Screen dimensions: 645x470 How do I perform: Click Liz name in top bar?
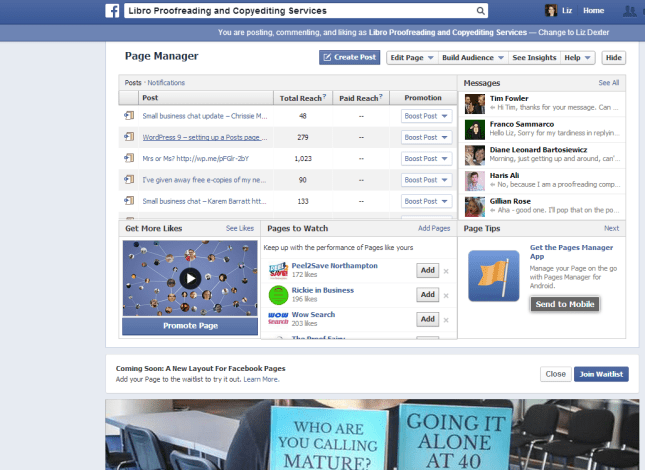567,11
